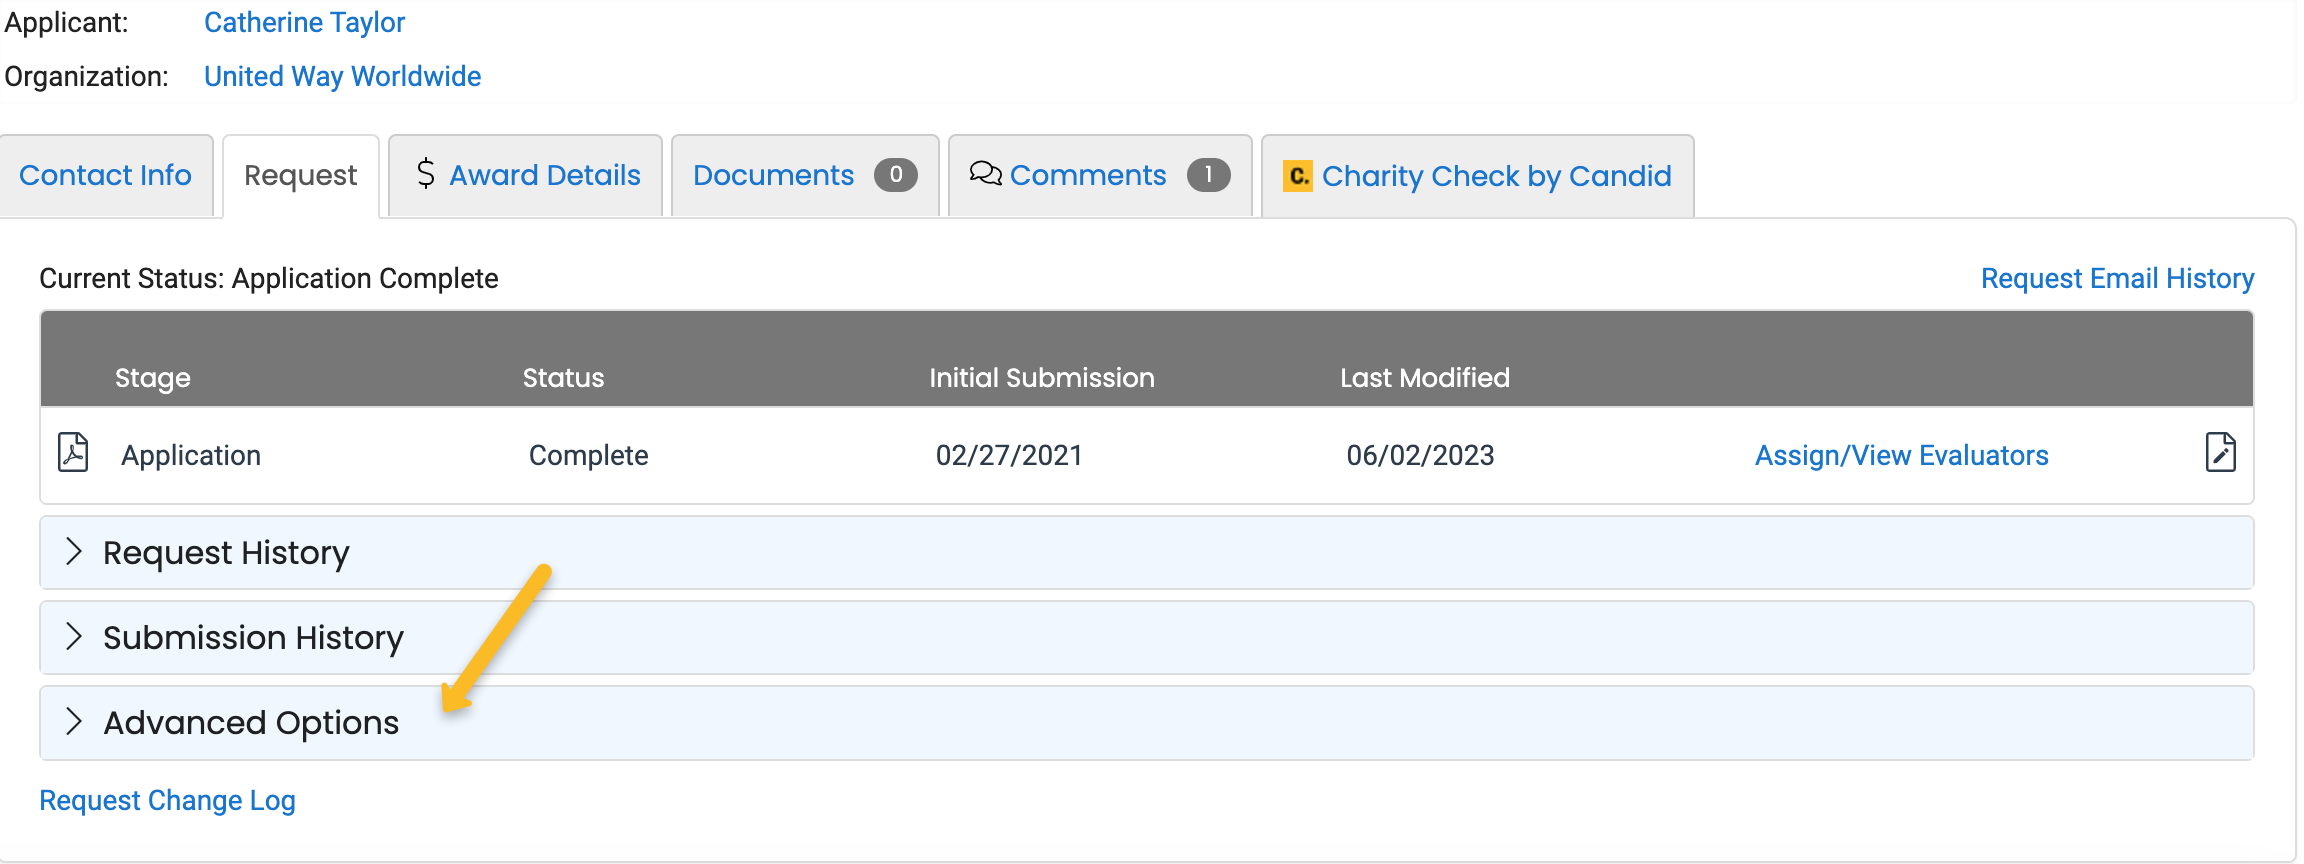This screenshot has height=864, width=2304.
Task: Go to the Documents tab
Action: point(805,175)
